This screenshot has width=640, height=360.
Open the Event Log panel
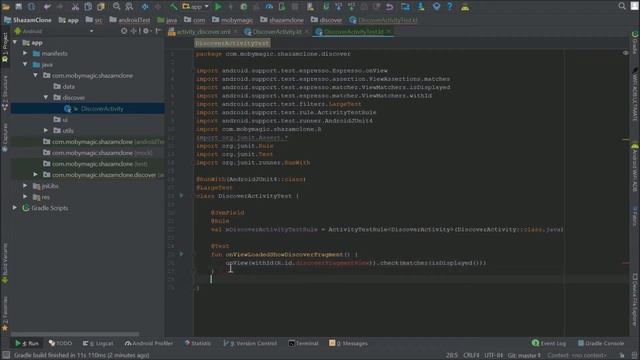[549, 343]
